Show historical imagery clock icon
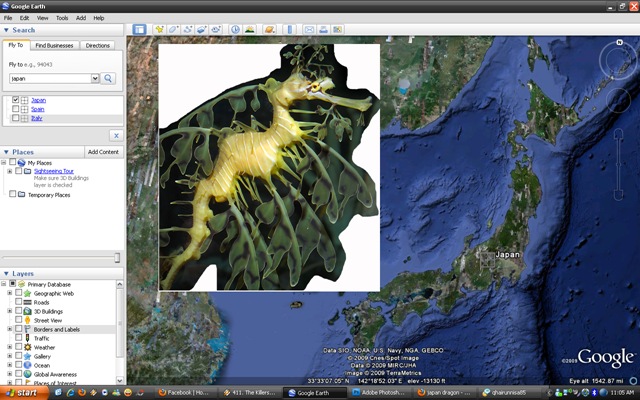This screenshot has width=640, height=400. tap(235, 29)
